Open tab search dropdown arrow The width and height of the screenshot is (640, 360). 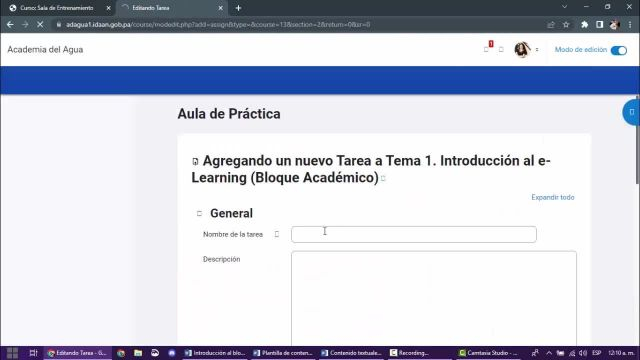pyautogui.click(x=564, y=7)
